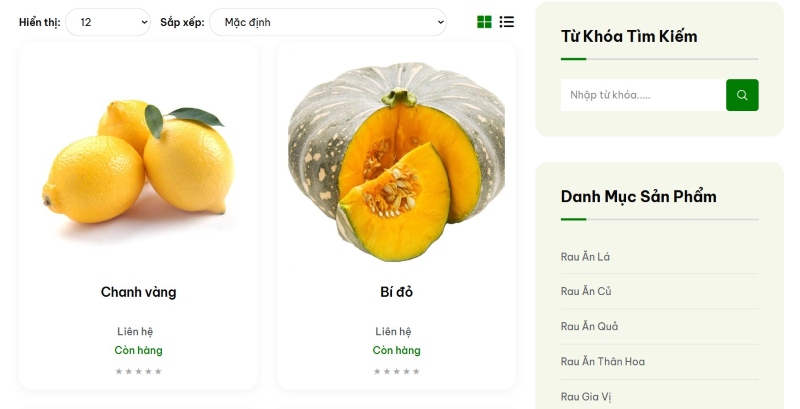
Task: Rate Chanh vàng with first star
Action: [x=119, y=371]
